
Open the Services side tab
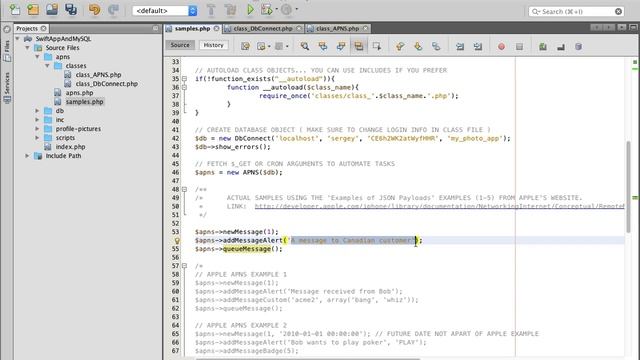(x=7, y=88)
